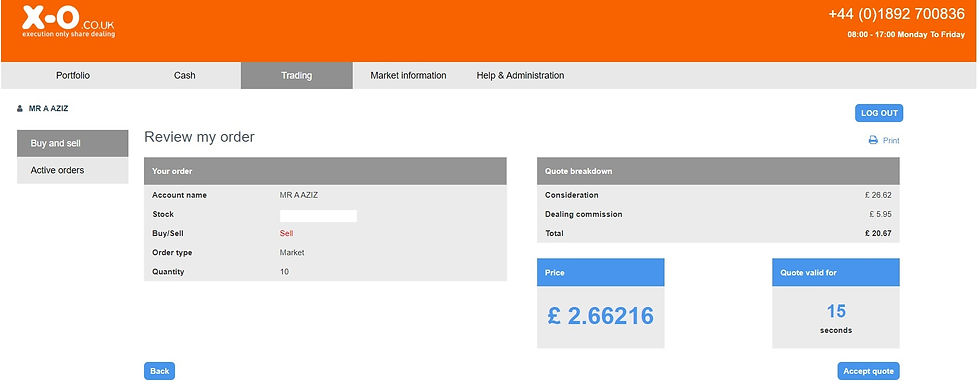Click the phone number in header
The width and height of the screenshot is (980, 384).
(896, 14)
